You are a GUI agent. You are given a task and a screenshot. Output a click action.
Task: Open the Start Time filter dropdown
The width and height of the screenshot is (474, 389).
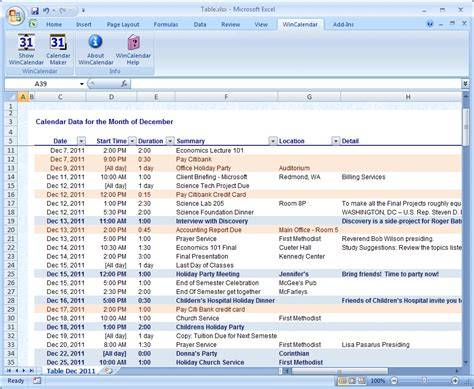click(x=132, y=141)
